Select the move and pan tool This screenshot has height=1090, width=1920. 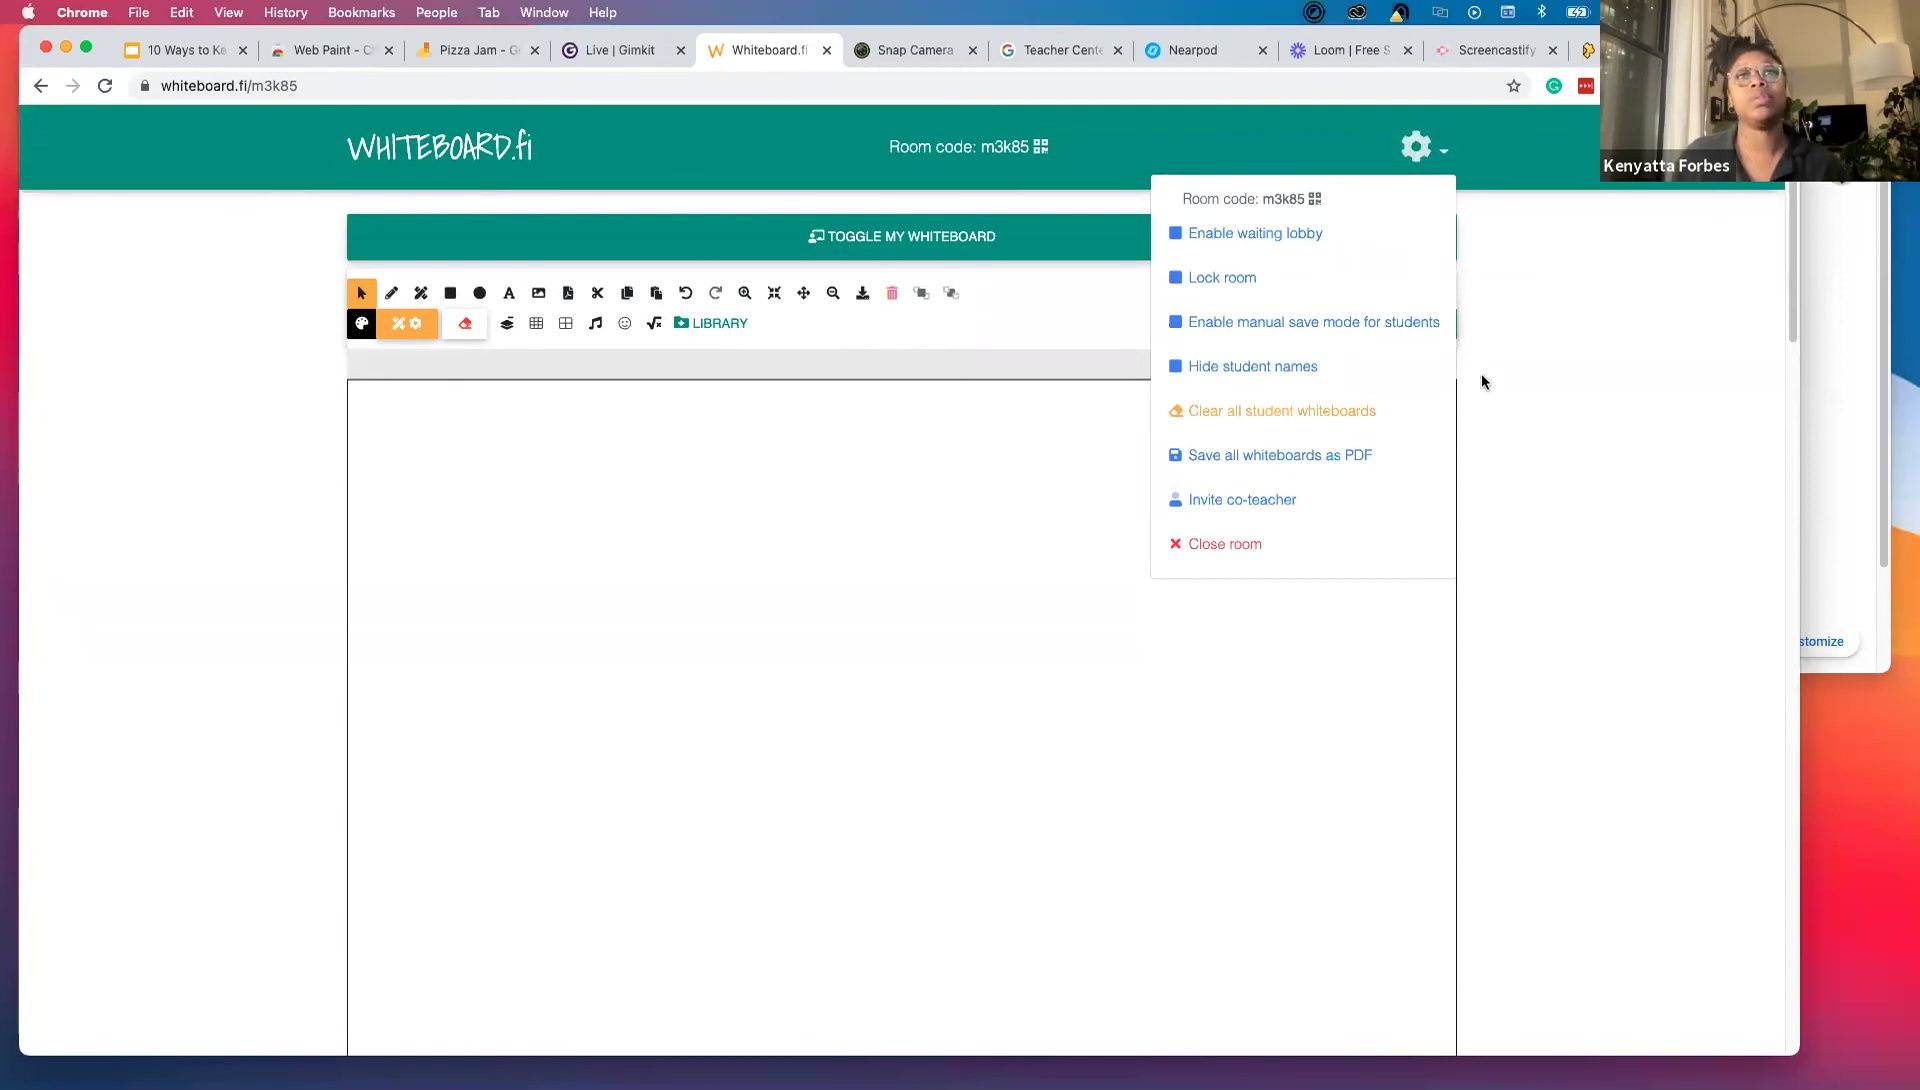[x=803, y=293]
